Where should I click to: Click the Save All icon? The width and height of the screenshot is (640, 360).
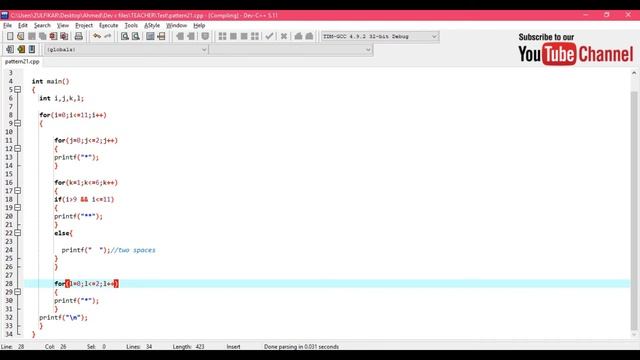tap(42, 36)
